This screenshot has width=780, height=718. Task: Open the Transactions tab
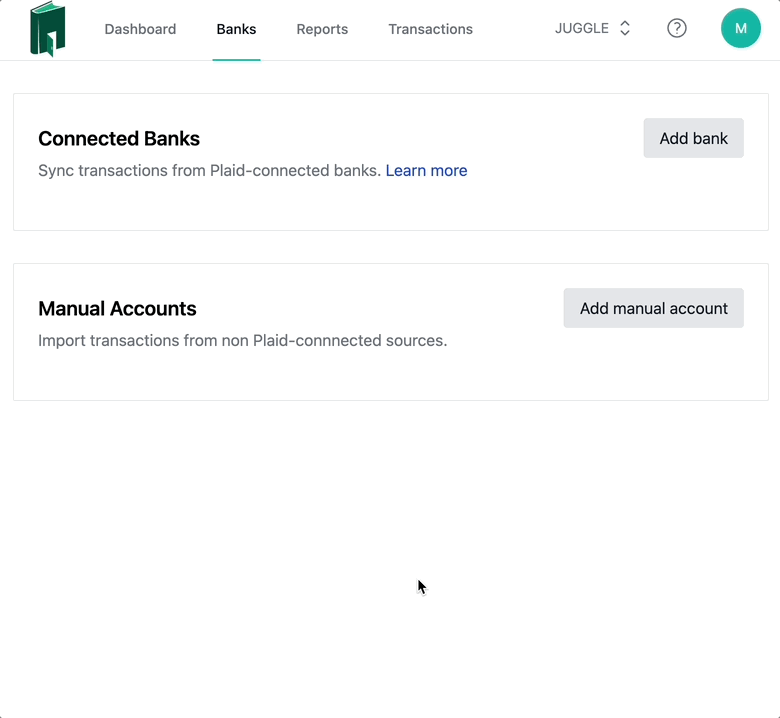[x=430, y=29]
